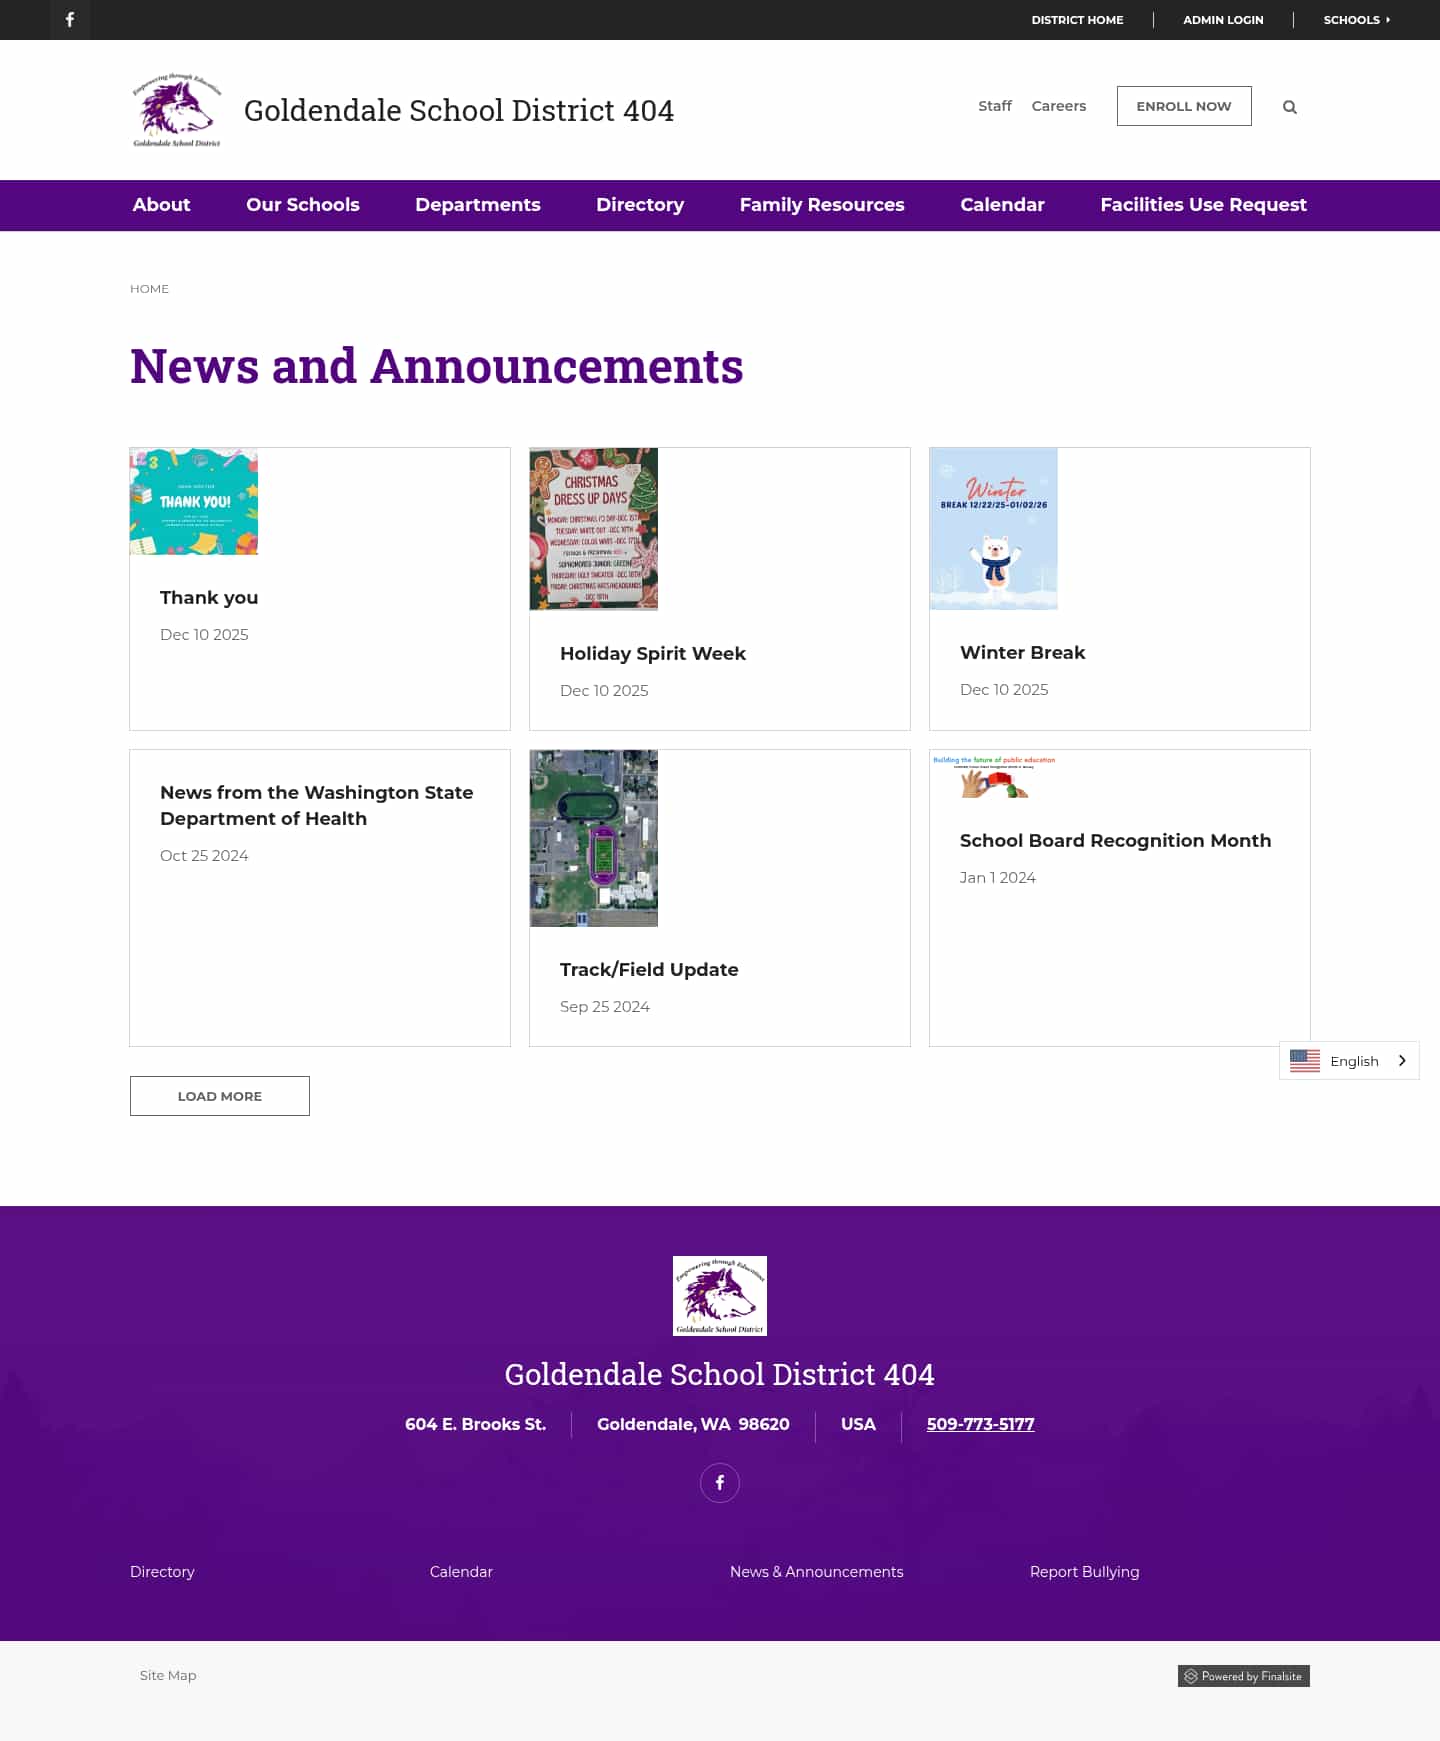Open the Site Map link
The width and height of the screenshot is (1440, 1741).
coord(168,1675)
